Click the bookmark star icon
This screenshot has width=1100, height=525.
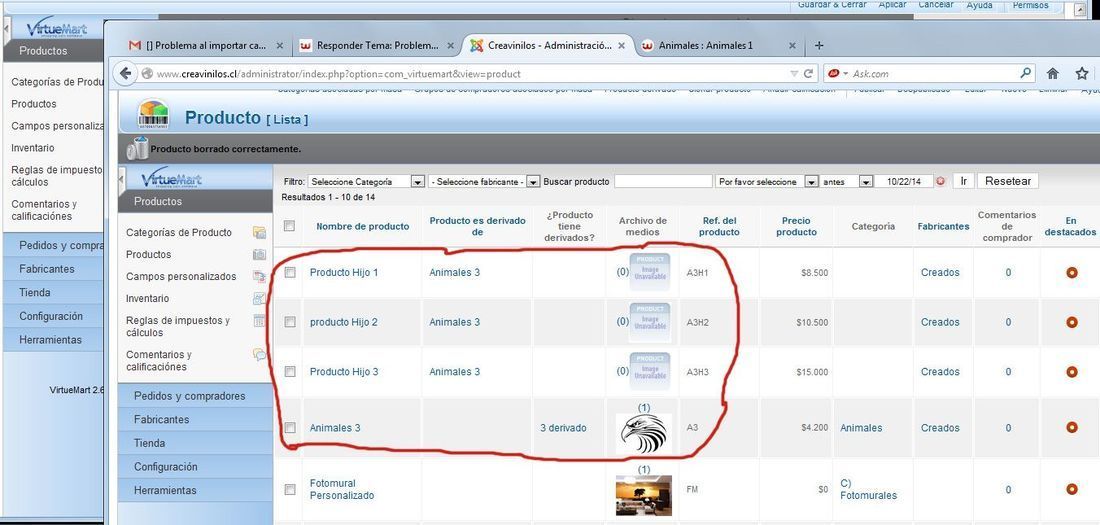pyautogui.click(x=1082, y=73)
